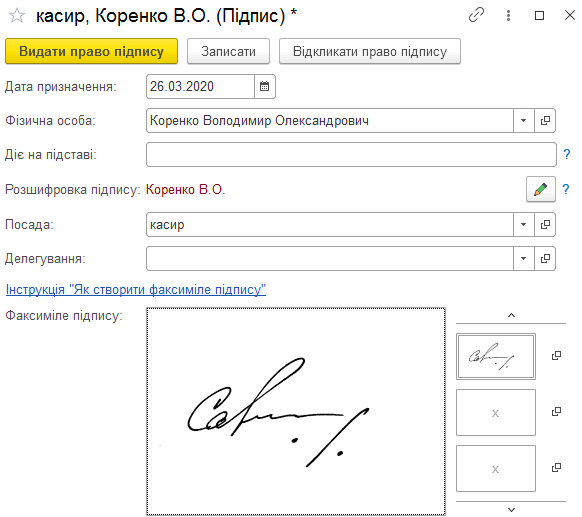
Task: Click the Посада field containing касир
Action: 330,225
